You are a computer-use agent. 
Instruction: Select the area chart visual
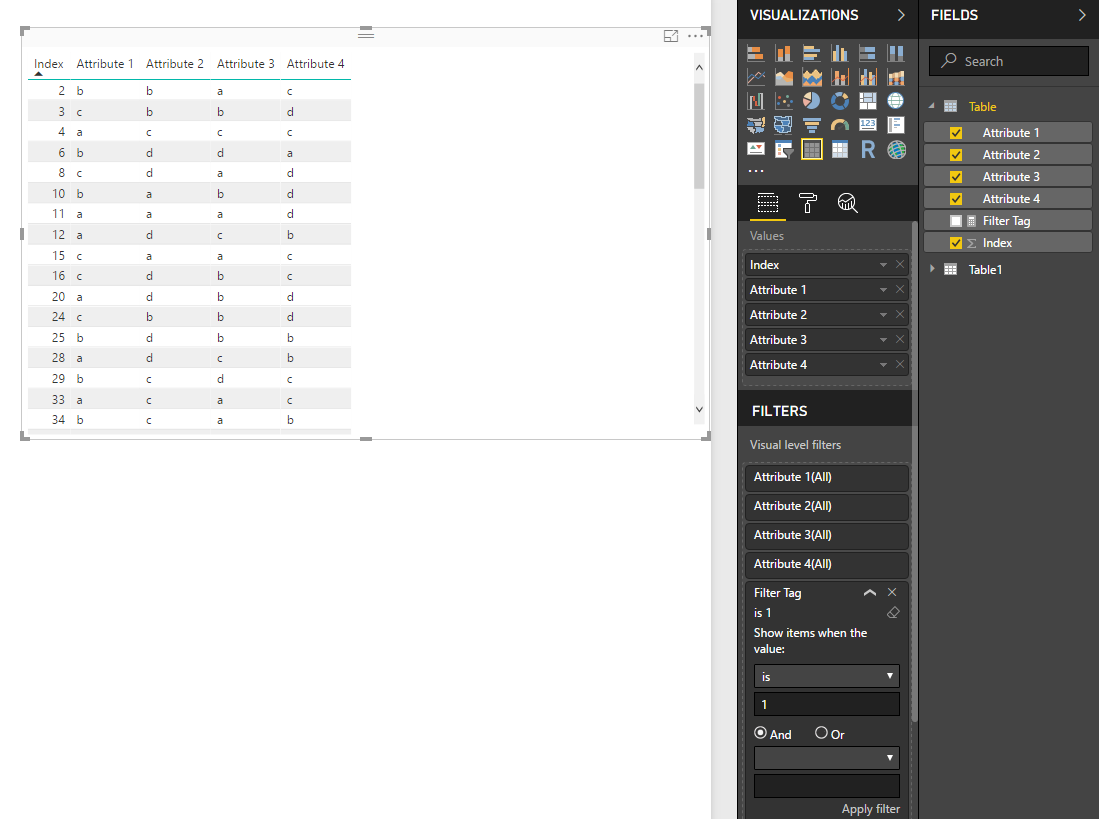click(x=784, y=77)
